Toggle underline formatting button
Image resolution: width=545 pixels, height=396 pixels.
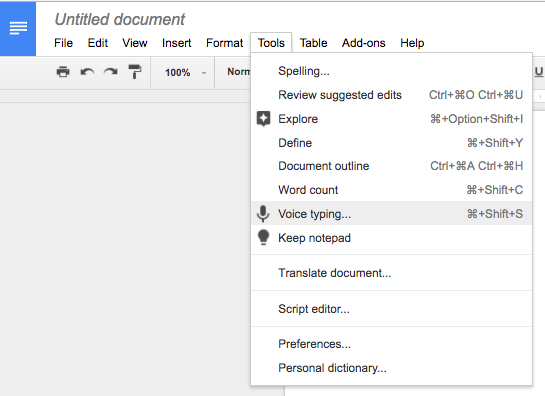coord(538,72)
